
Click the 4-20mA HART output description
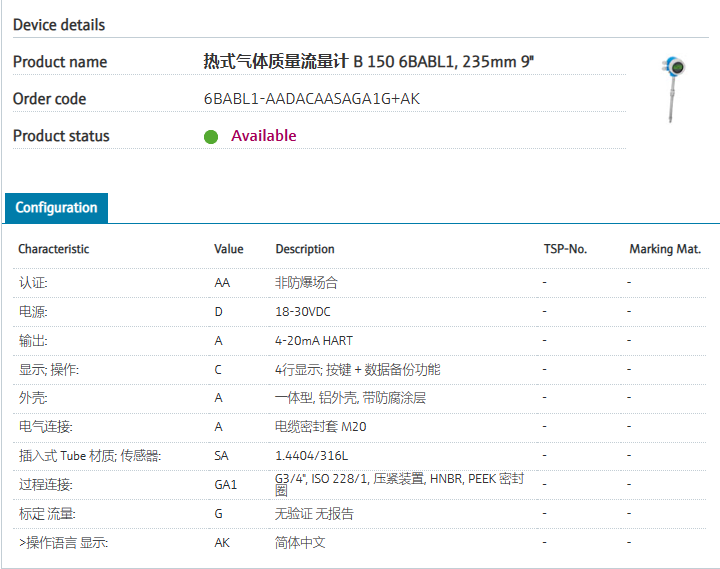(x=313, y=341)
